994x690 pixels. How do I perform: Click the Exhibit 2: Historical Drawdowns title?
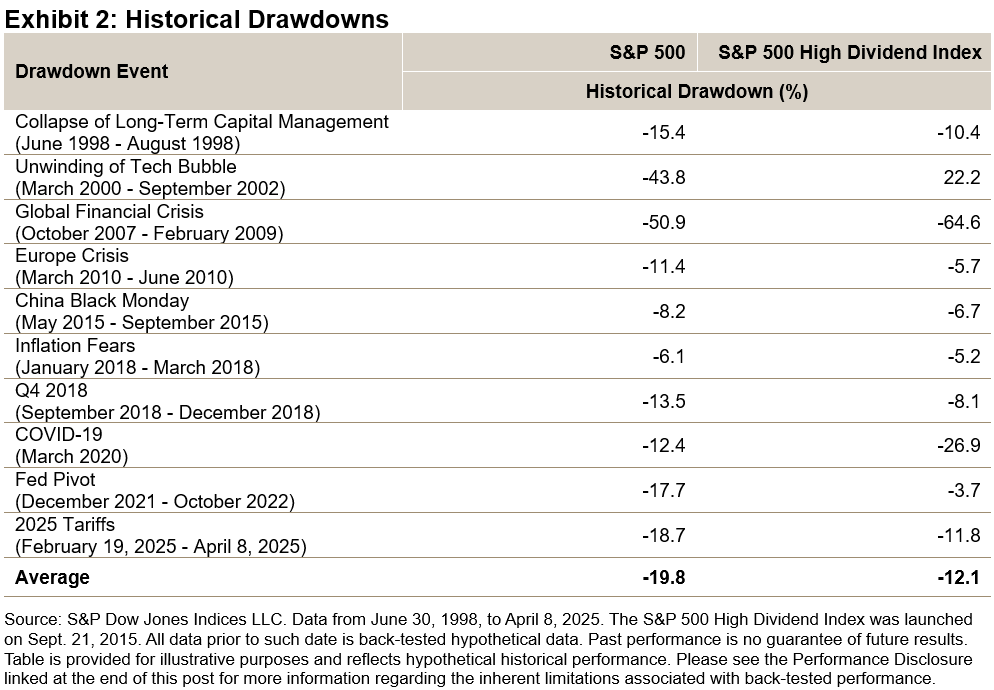(x=197, y=18)
